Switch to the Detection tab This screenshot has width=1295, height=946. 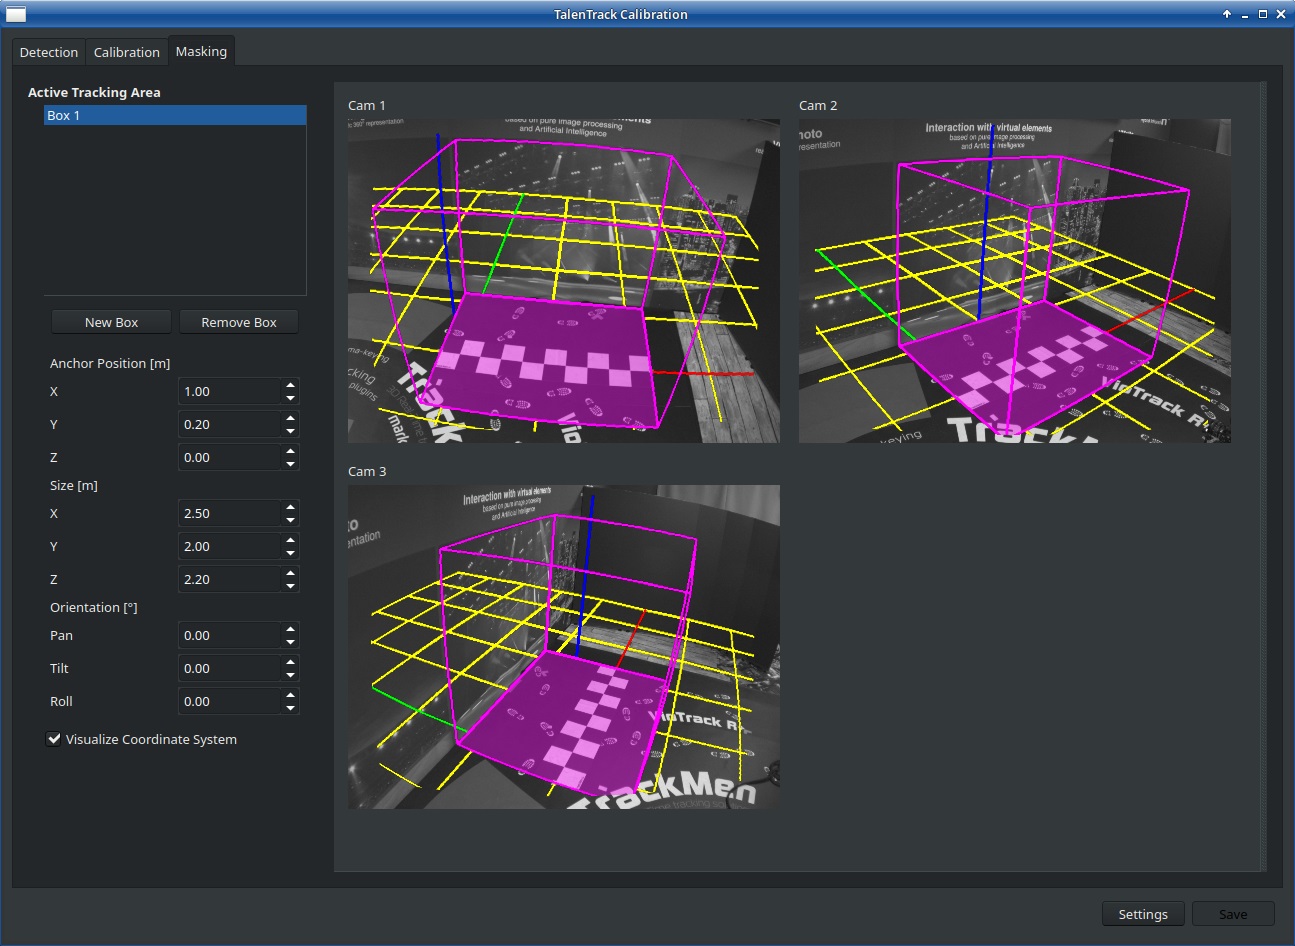click(x=48, y=52)
